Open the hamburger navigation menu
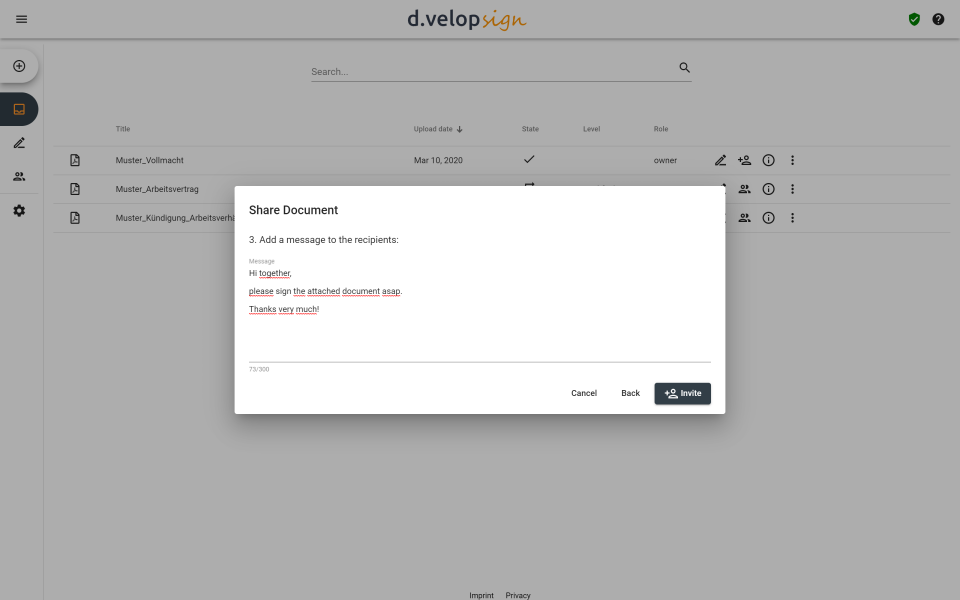This screenshot has width=960, height=600. 21,19
